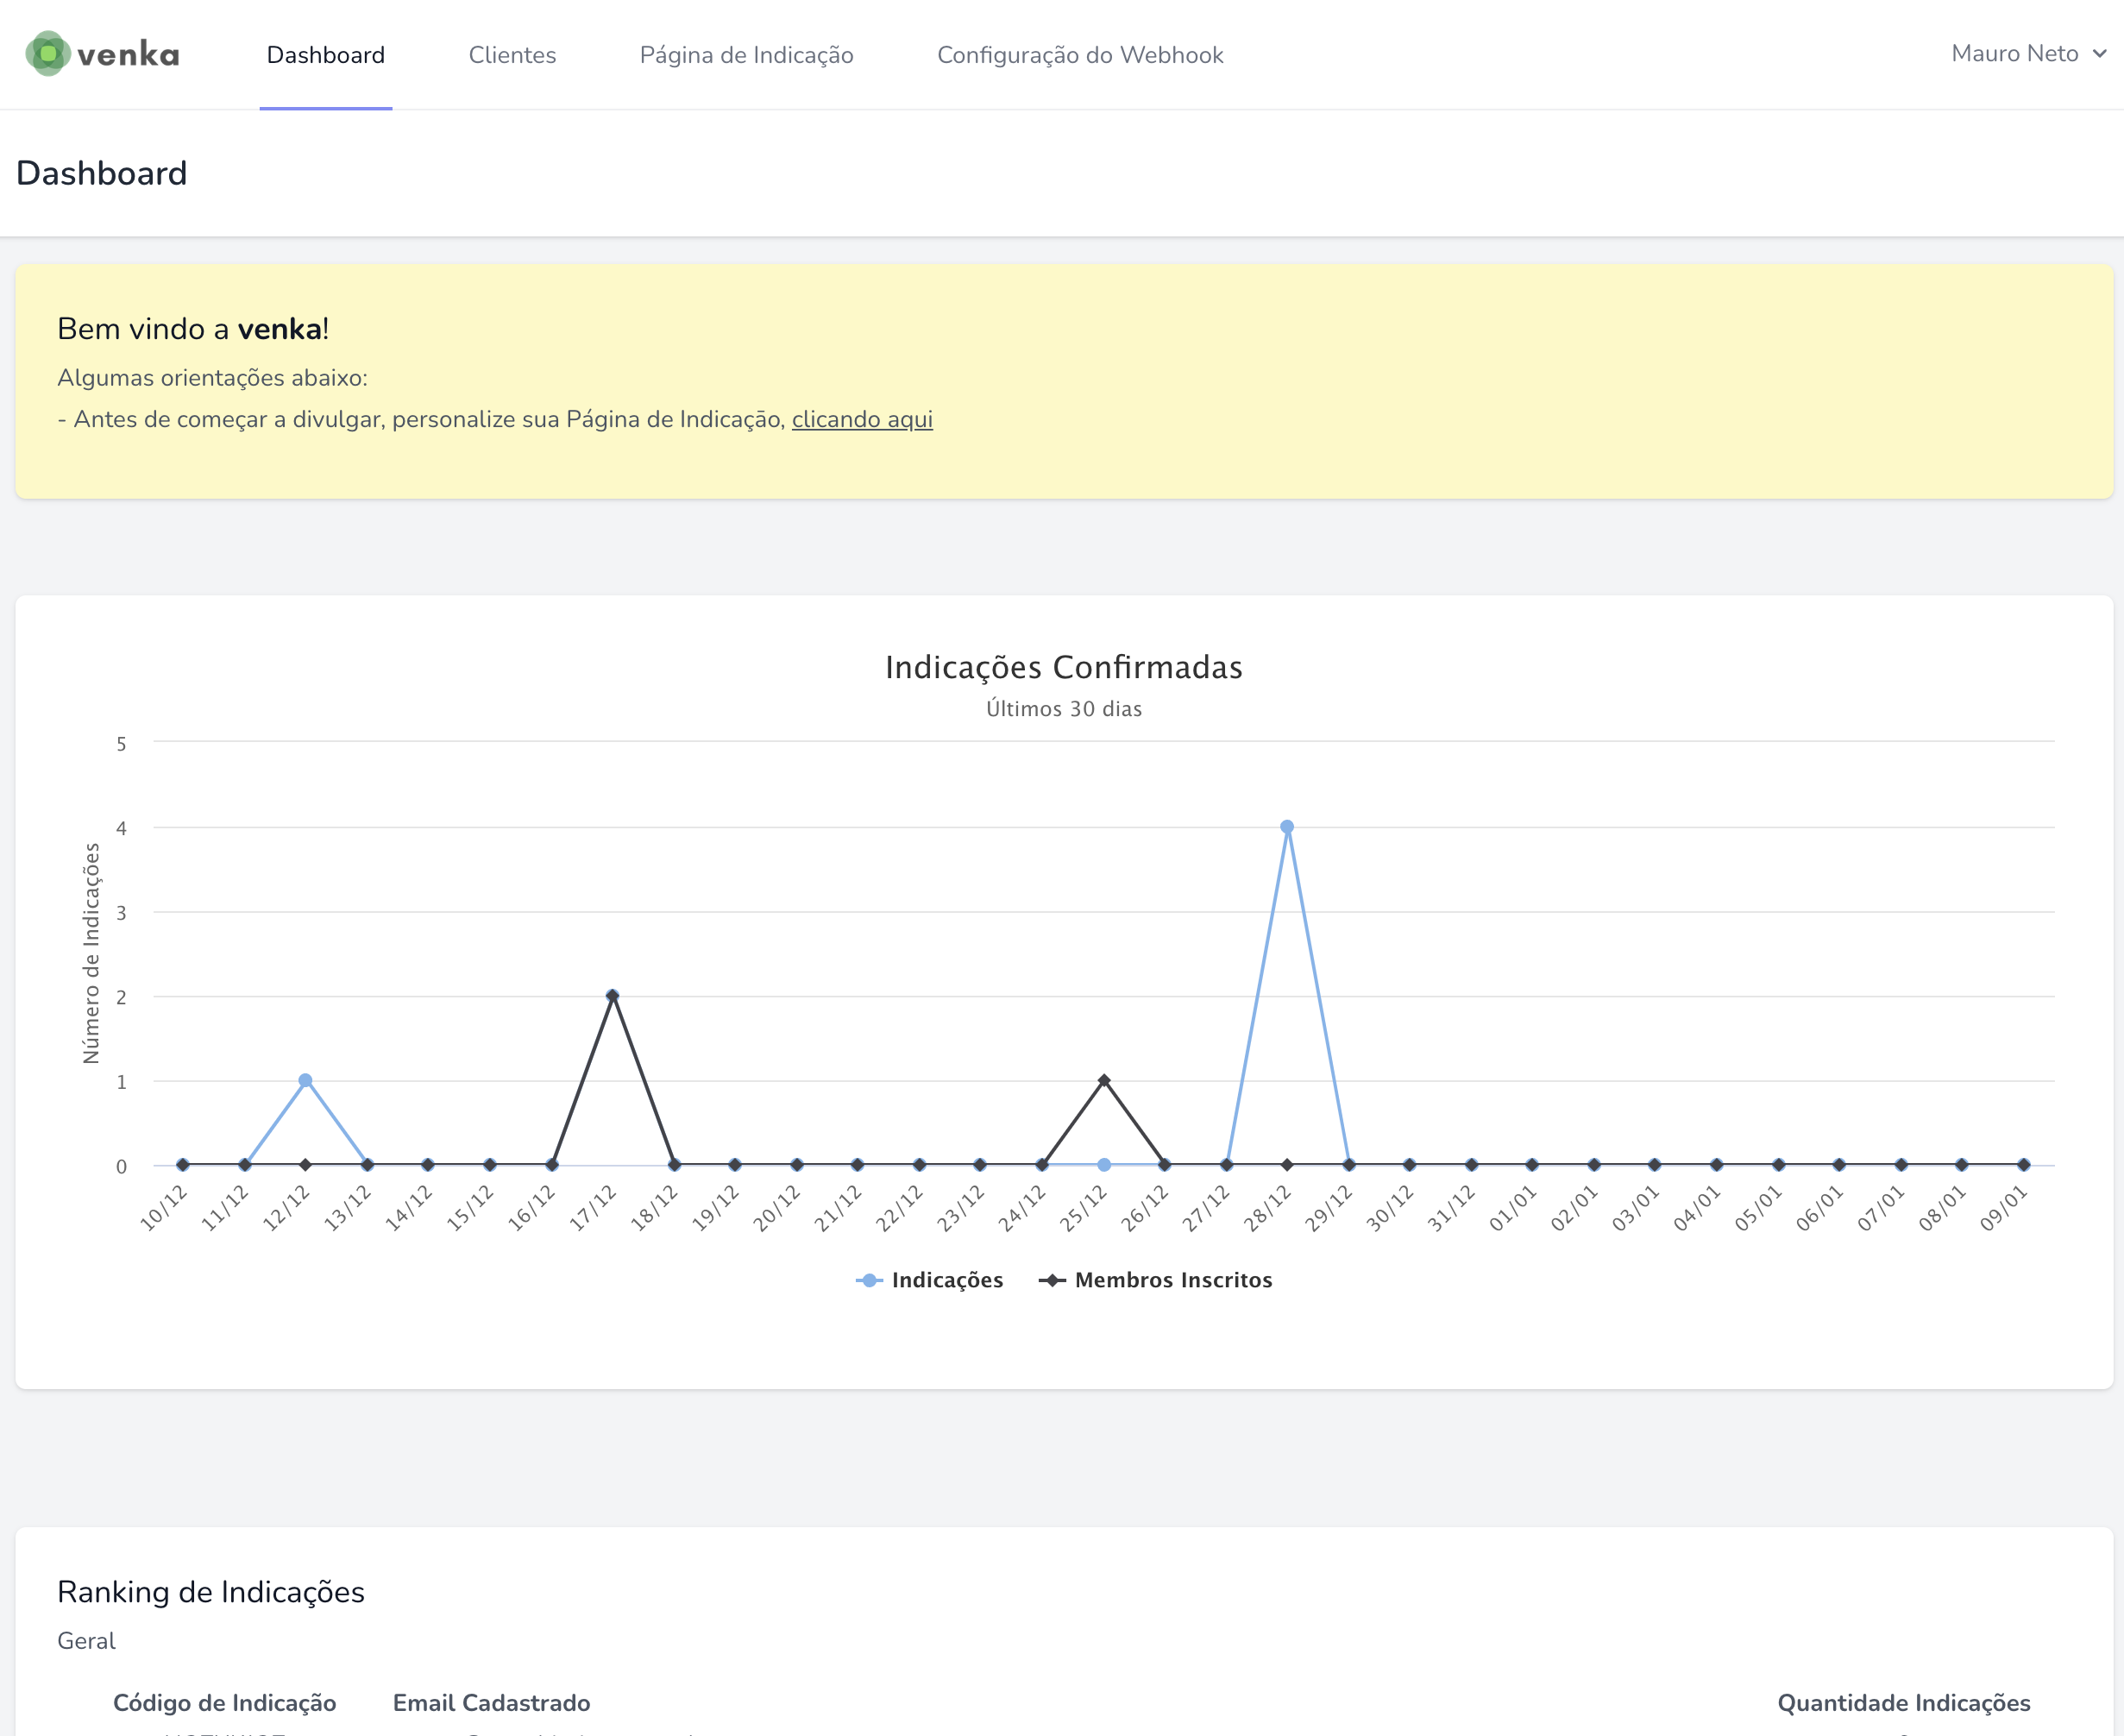Click the chevron next to Mauro Neto
Screen dimensions: 2124x1736
2100,54
